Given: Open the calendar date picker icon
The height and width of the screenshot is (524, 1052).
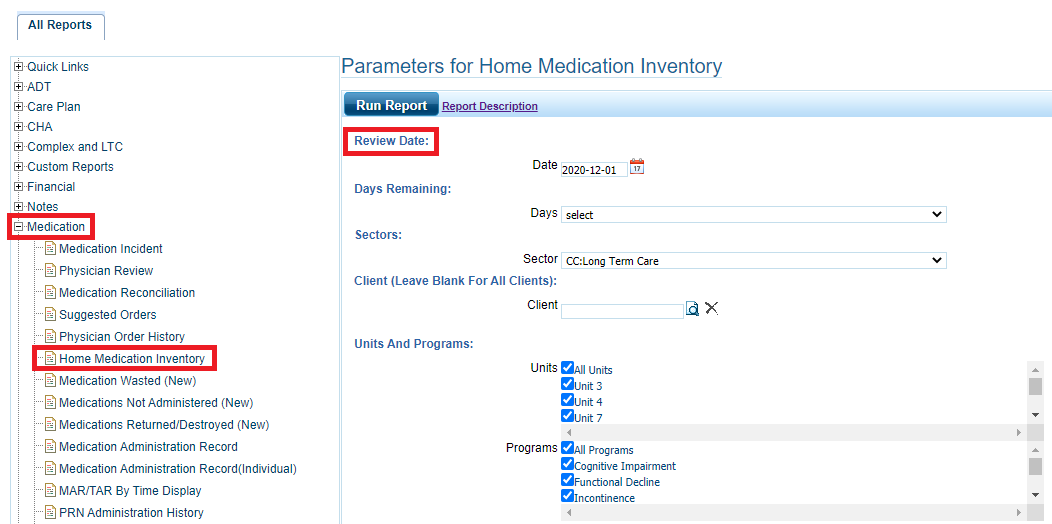Looking at the screenshot, I should pos(637,167).
